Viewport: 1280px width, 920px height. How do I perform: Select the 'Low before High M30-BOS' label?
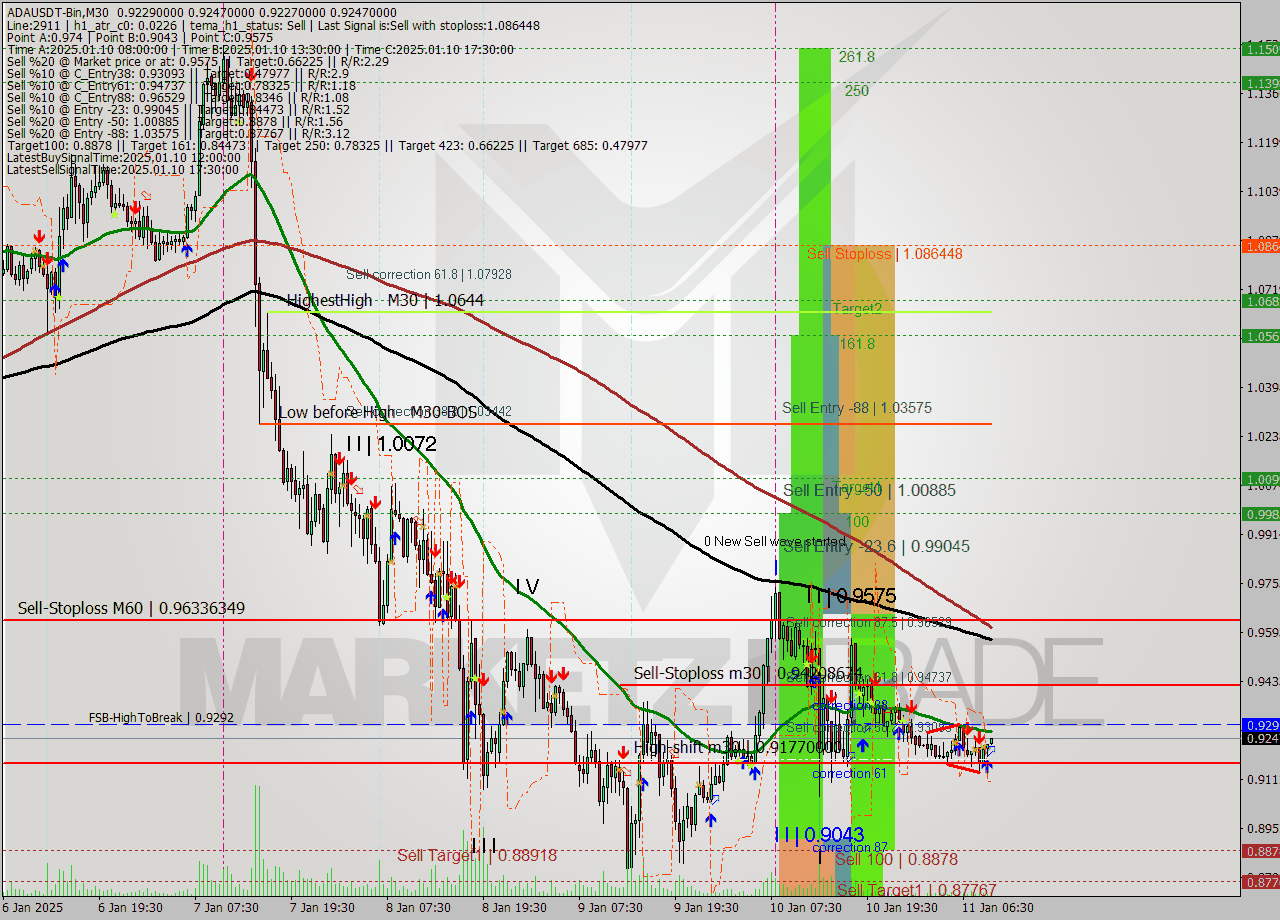378,412
